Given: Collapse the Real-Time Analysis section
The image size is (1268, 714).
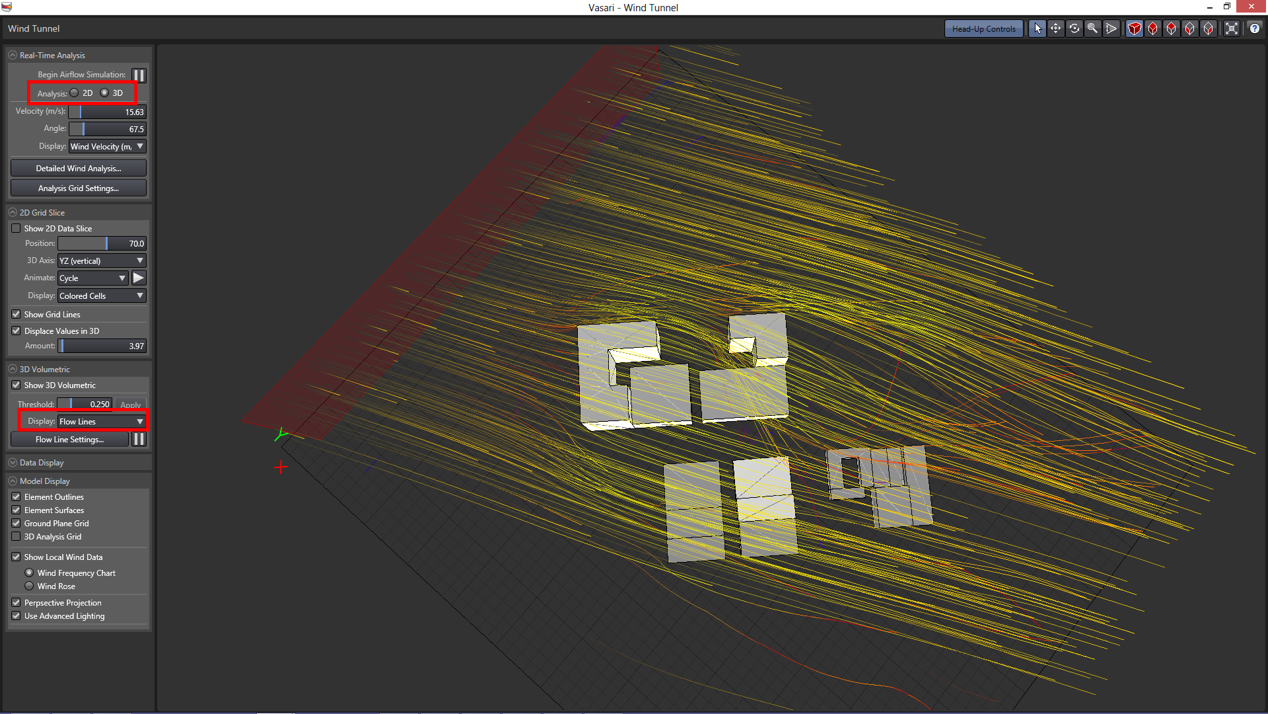Looking at the screenshot, I should pos(13,56).
